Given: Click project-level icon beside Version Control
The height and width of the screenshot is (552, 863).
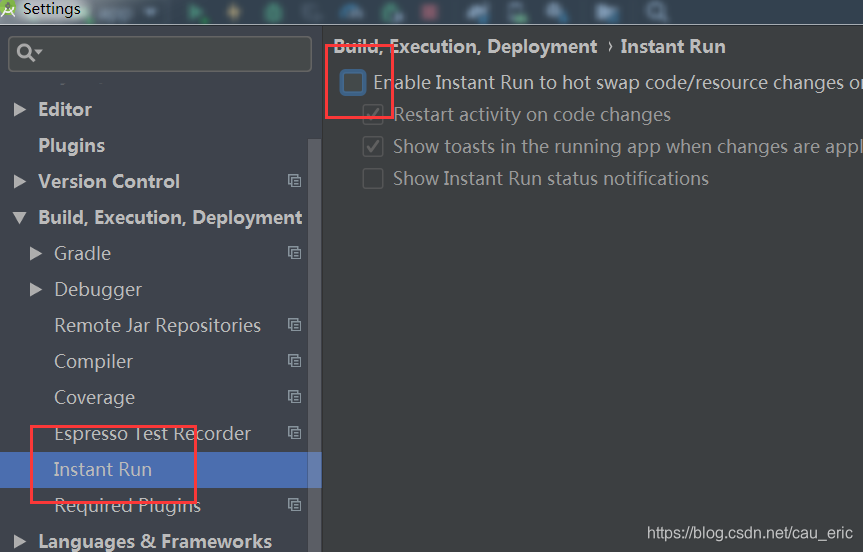Looking at the screenshot, I should point(294,181).
